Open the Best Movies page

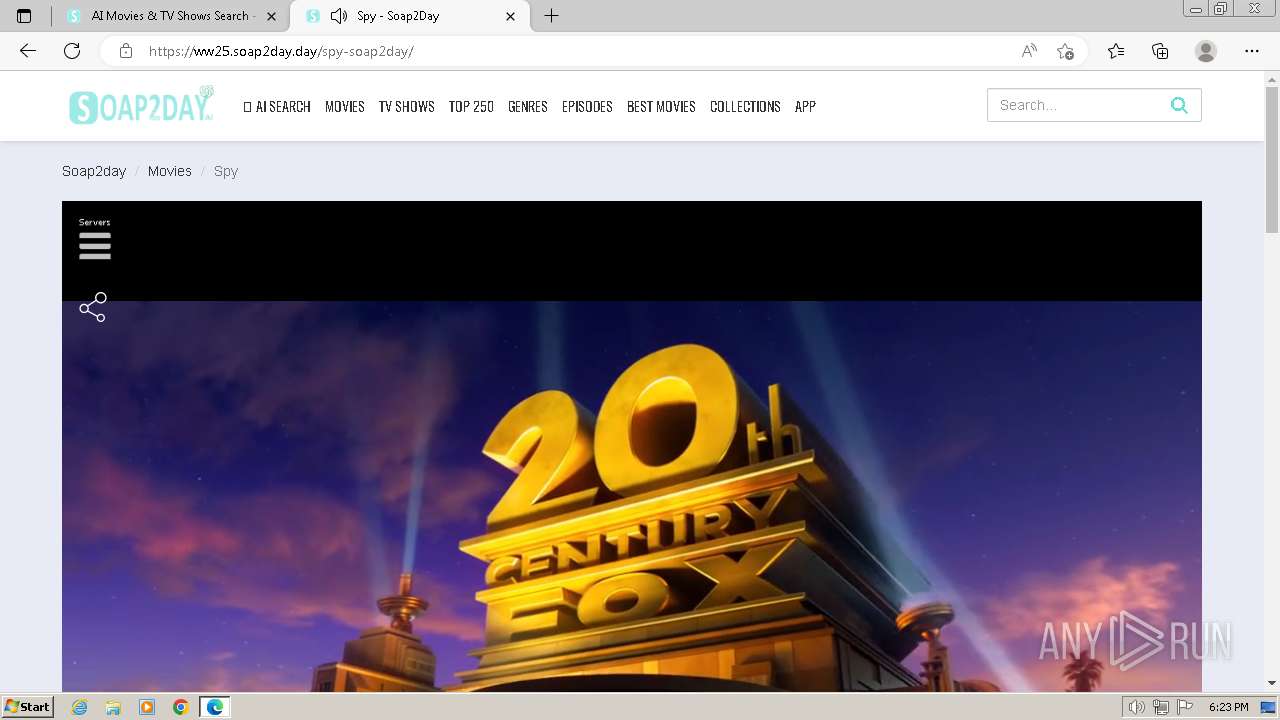661,106
